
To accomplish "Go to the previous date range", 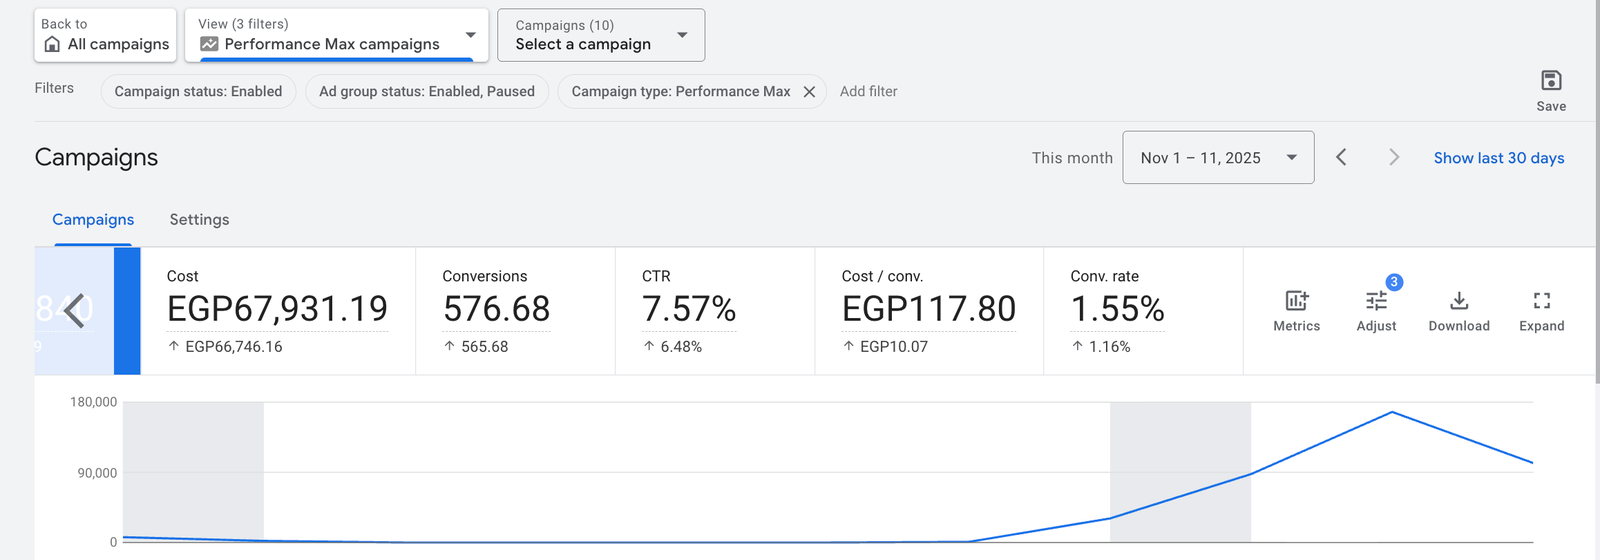I will [1341, 158].
